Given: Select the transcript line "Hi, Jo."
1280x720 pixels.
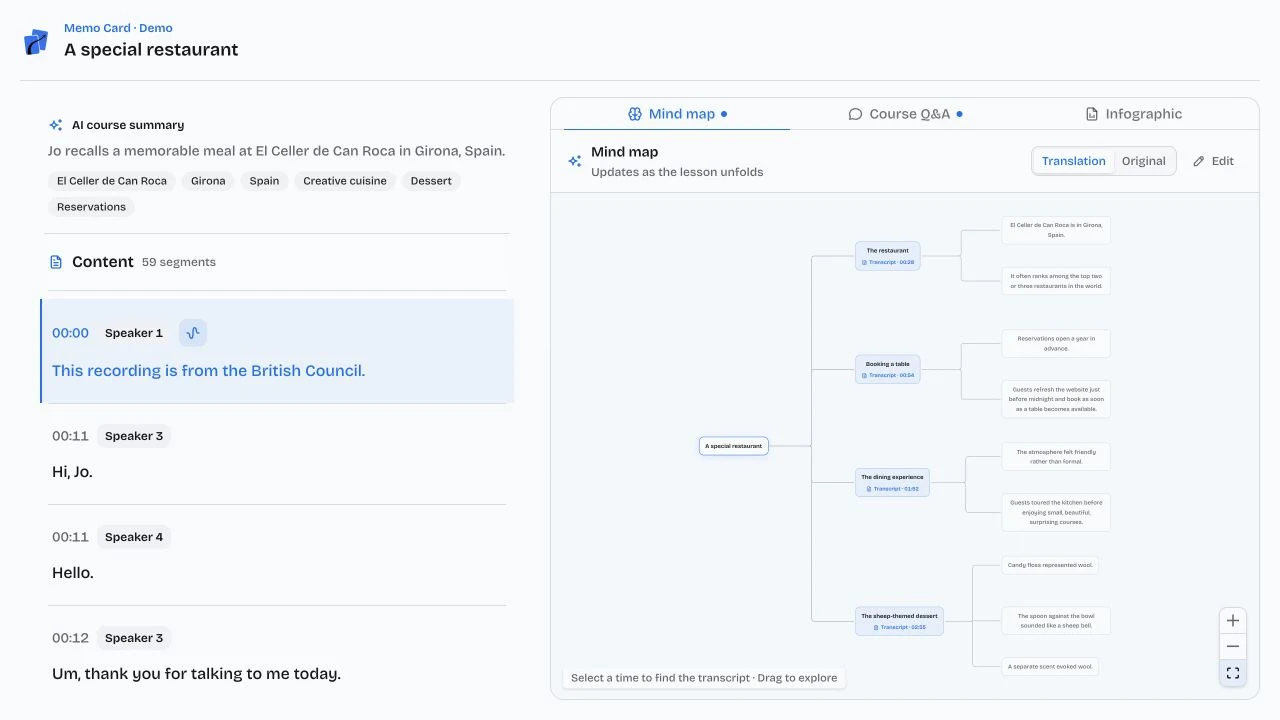Looking at the screenshot, I should point(72,472).
